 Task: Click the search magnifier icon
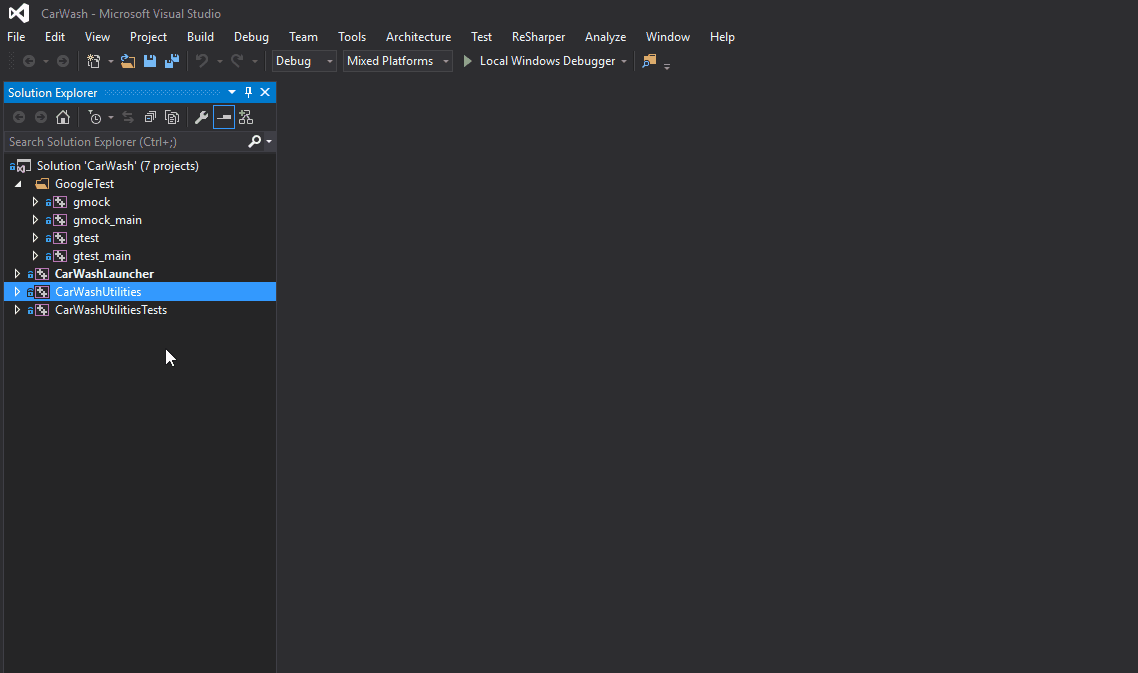tap(254, 141)
